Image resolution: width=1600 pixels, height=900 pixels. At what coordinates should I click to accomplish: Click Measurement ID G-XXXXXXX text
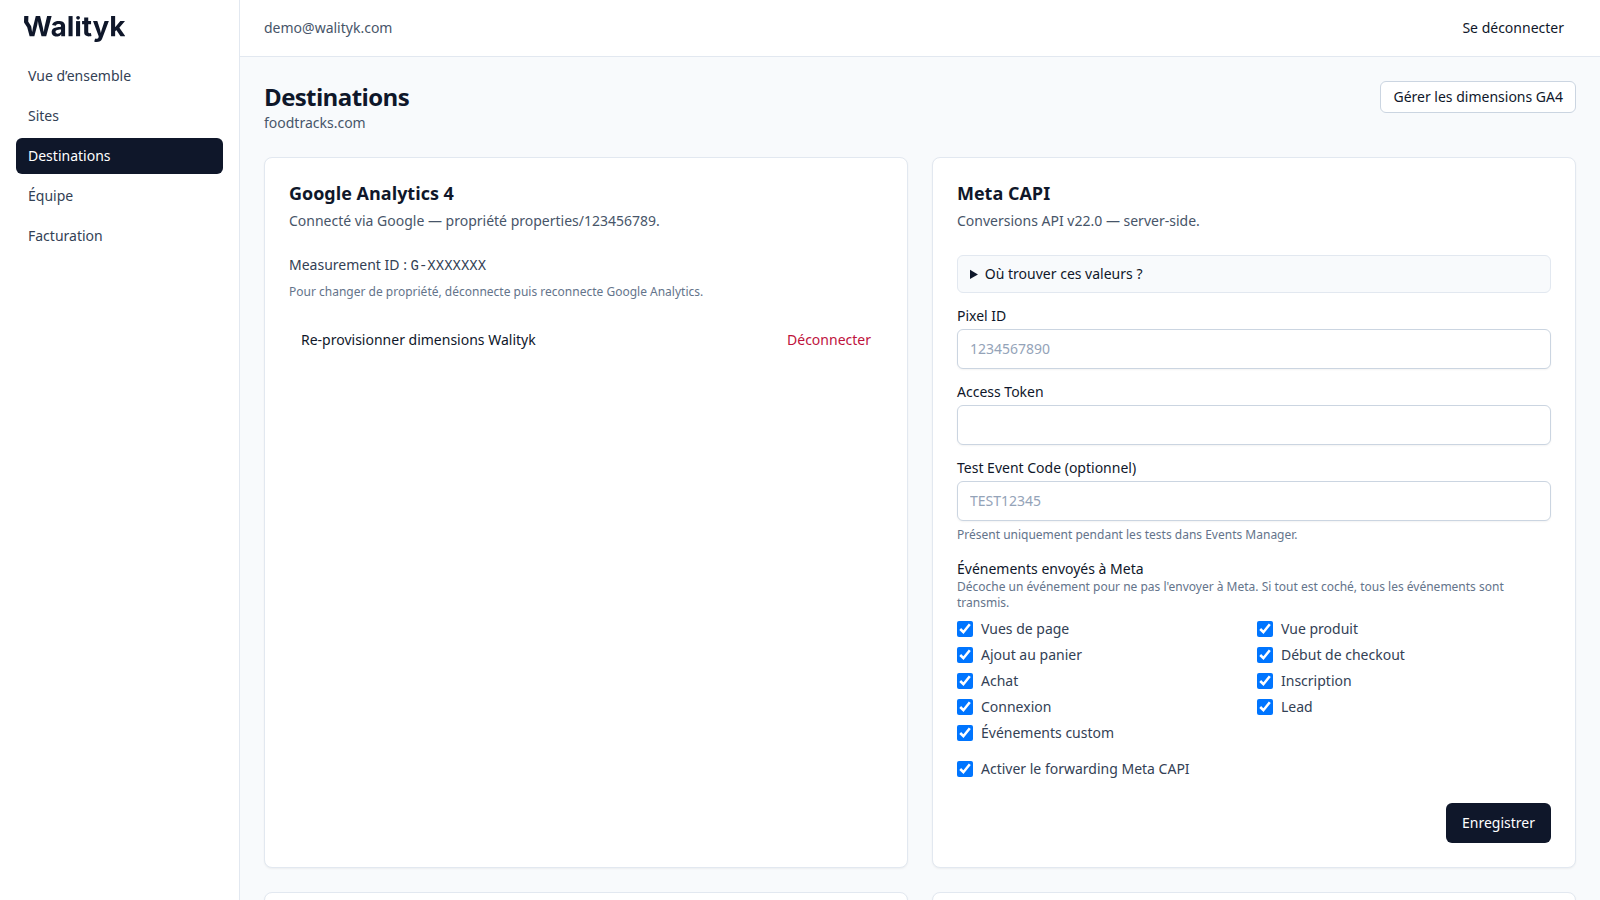pos(388,265)
